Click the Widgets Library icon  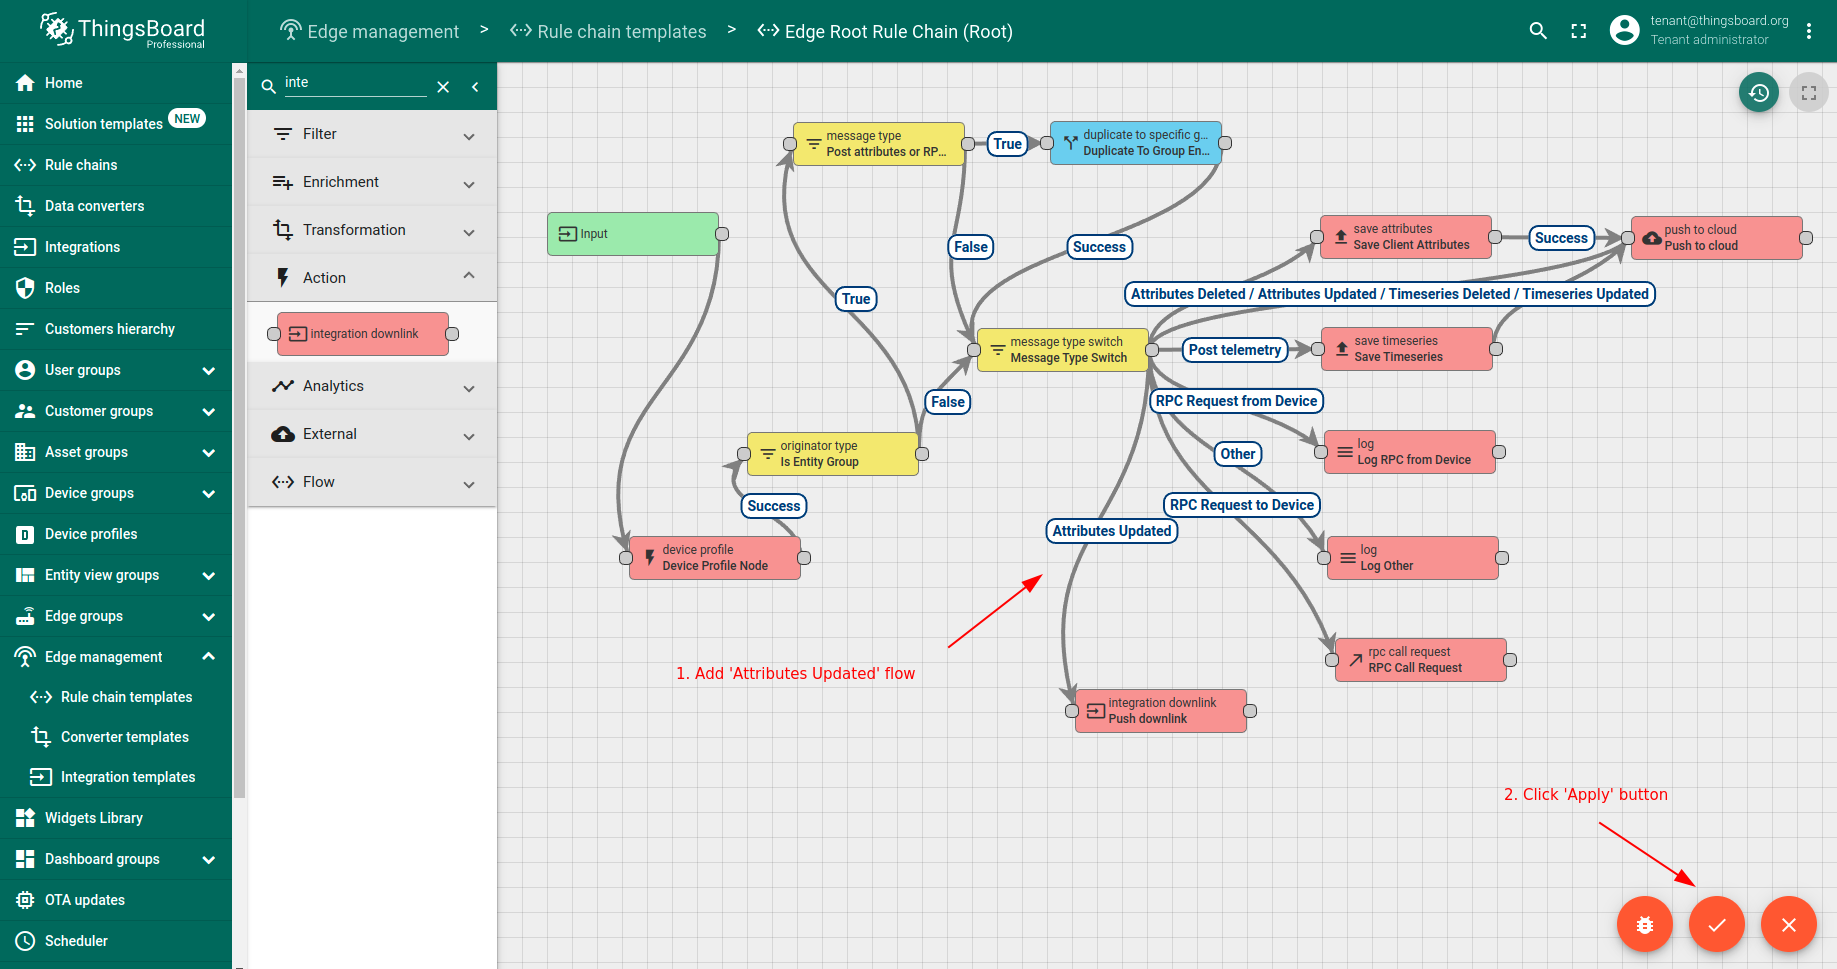tap(25, 818)
